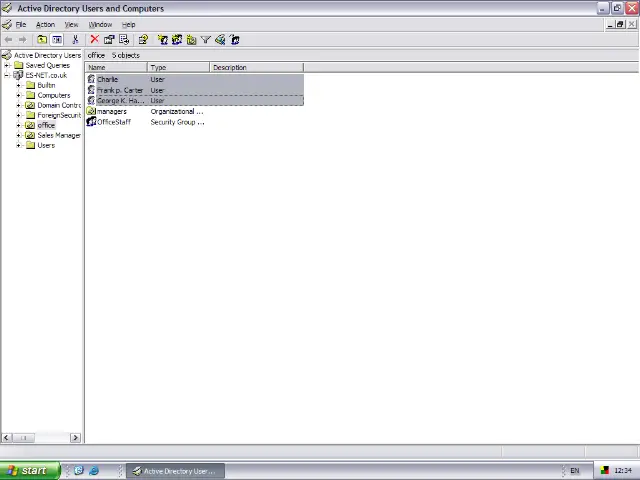Image resolution: width=640 pixels, height=480 pixels.
Task: Click the Charlie user icon
Action: (91, 79)
